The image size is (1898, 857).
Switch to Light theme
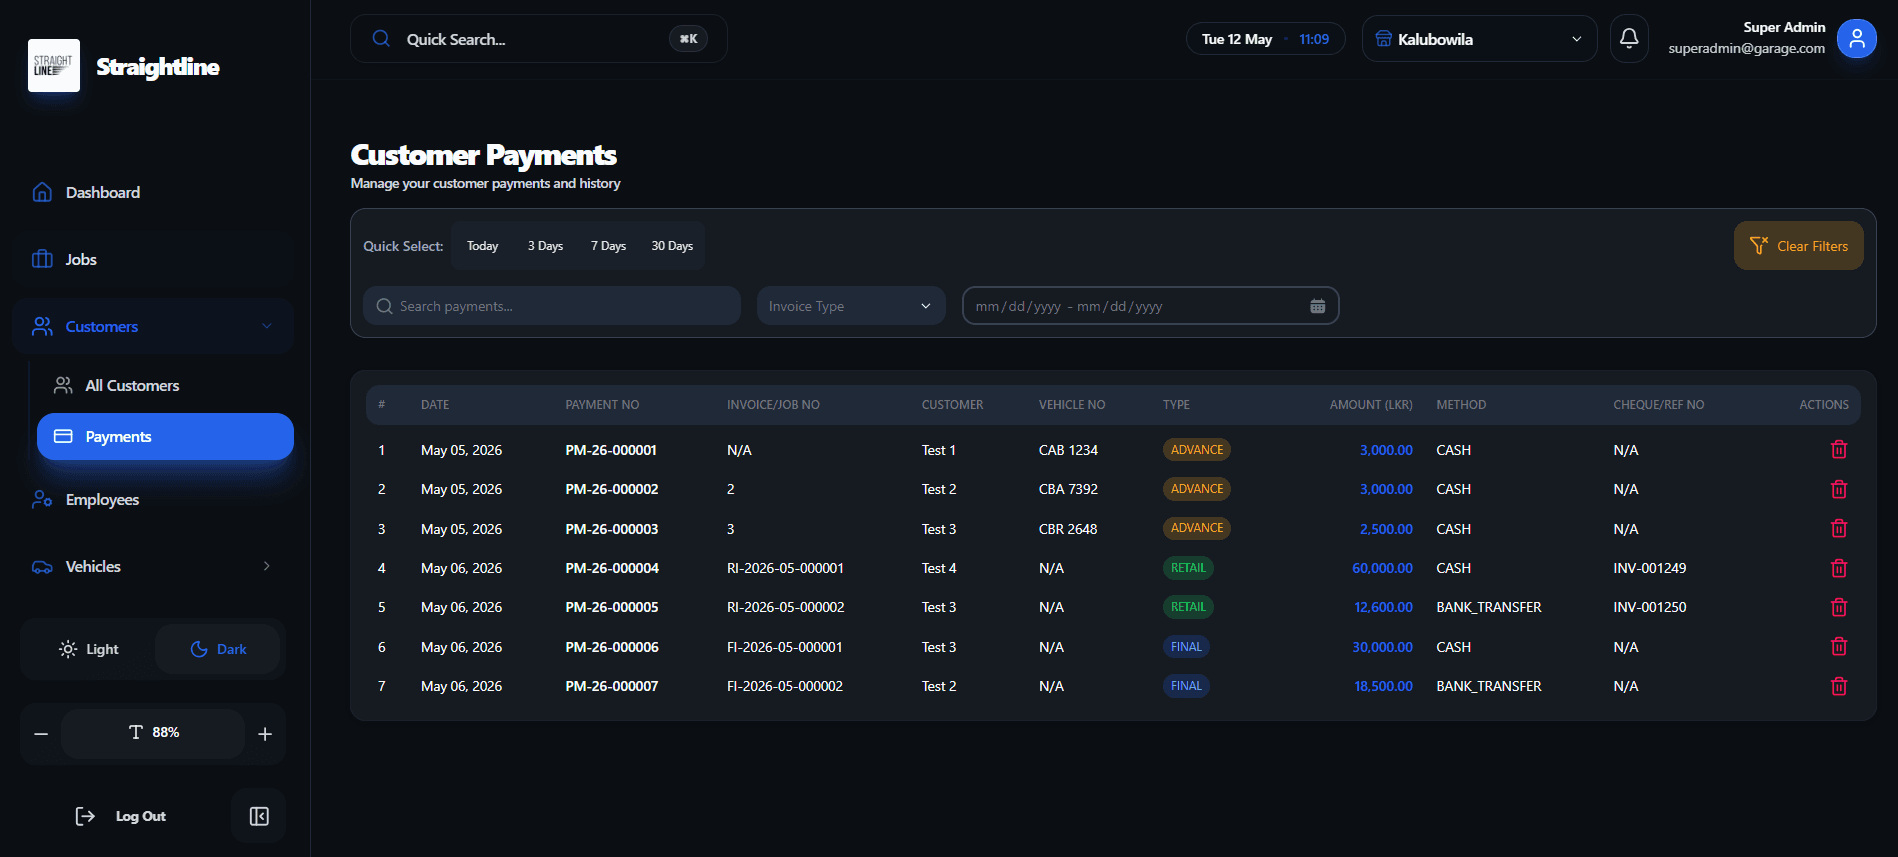(88, 649)
